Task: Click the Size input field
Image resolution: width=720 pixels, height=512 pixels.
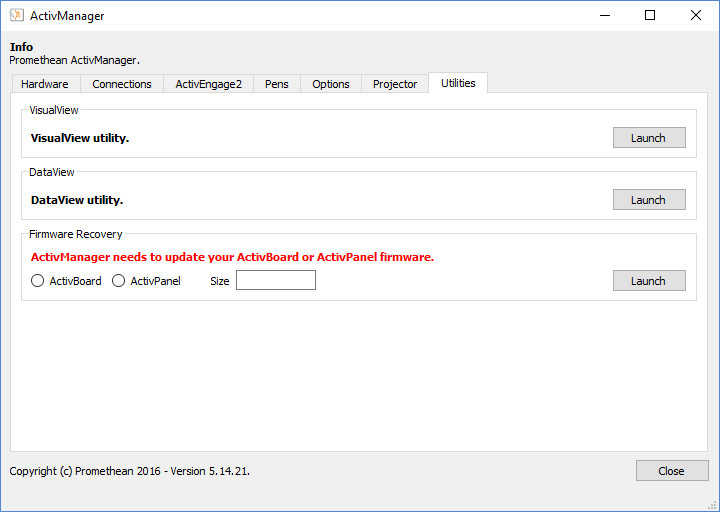Action: 276,281
